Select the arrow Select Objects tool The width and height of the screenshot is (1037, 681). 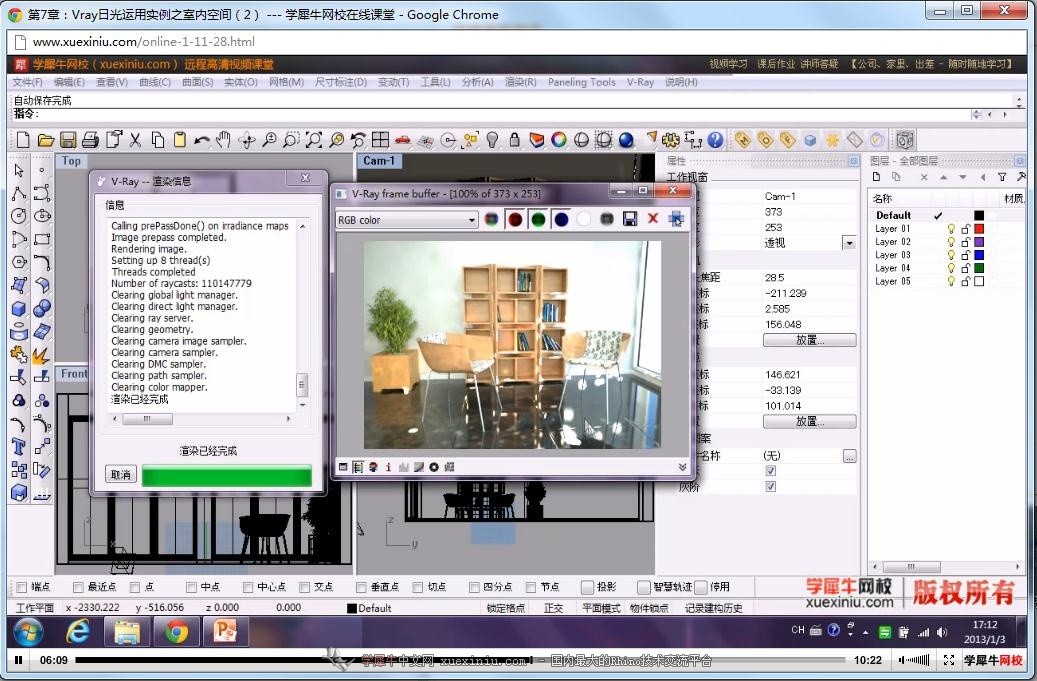point(19,170)
